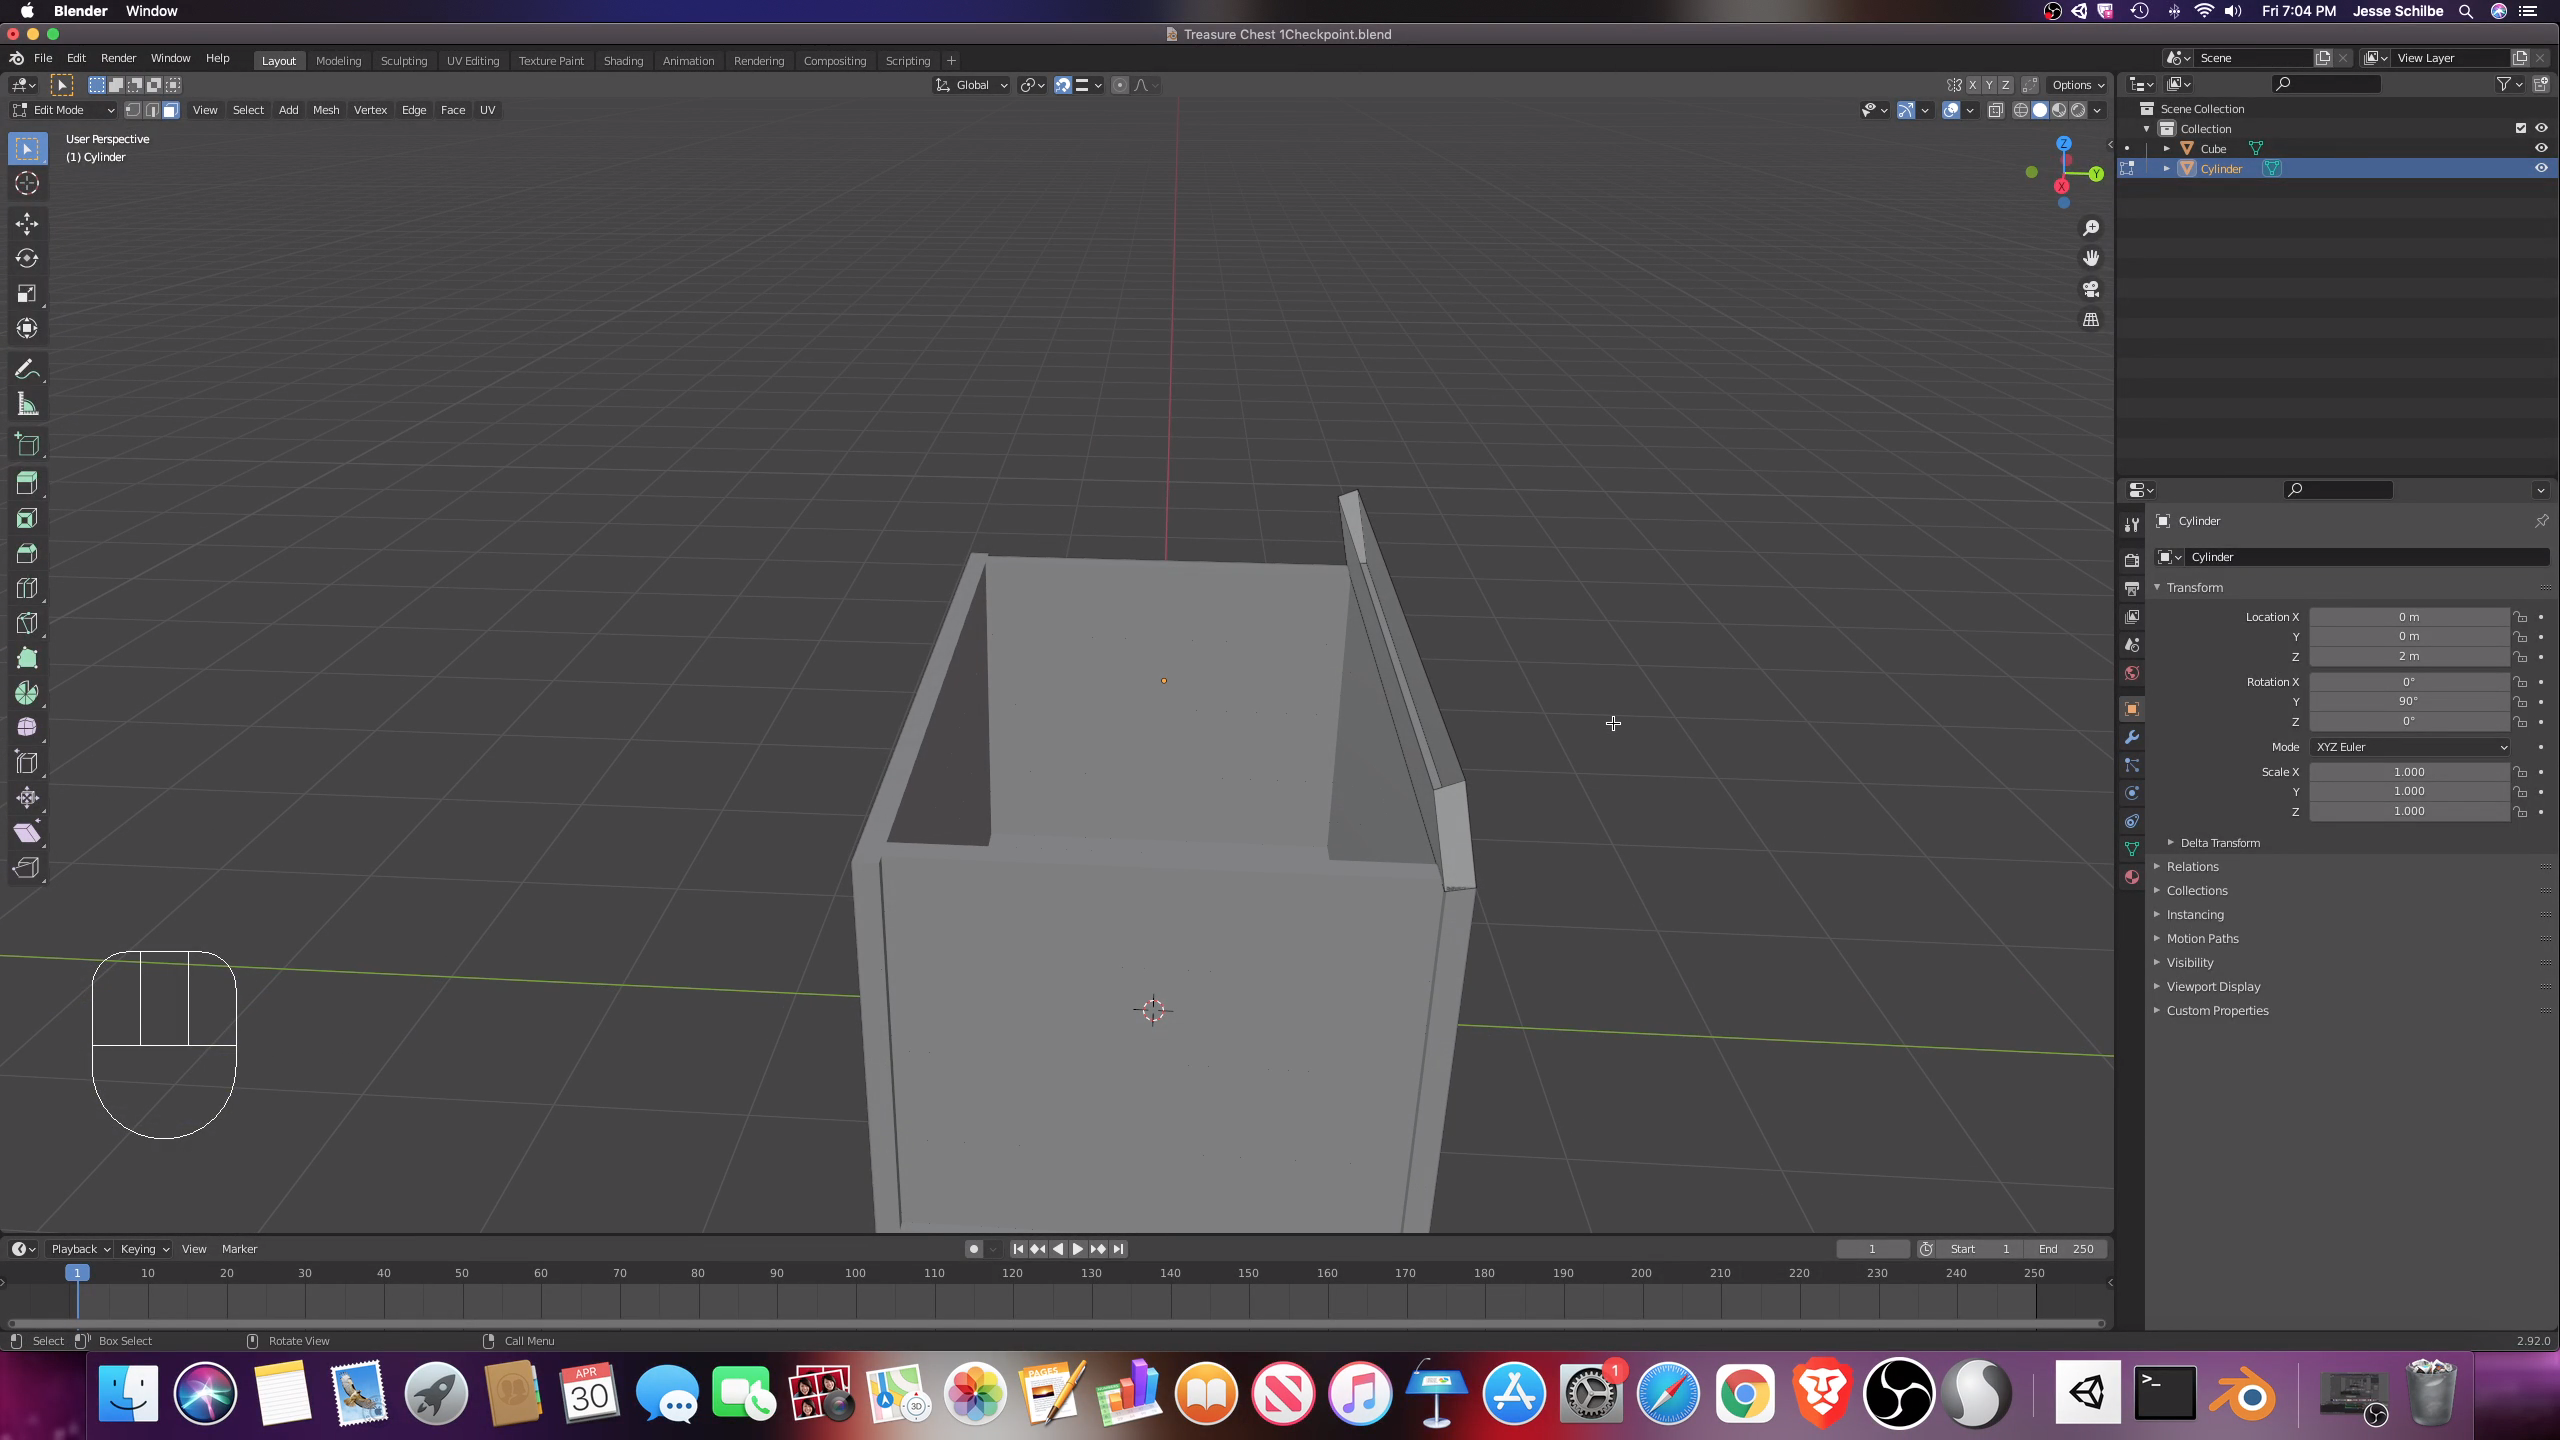Open the Modifier properties wrench tab
2560x1440 pixels.
point(2132,737)
